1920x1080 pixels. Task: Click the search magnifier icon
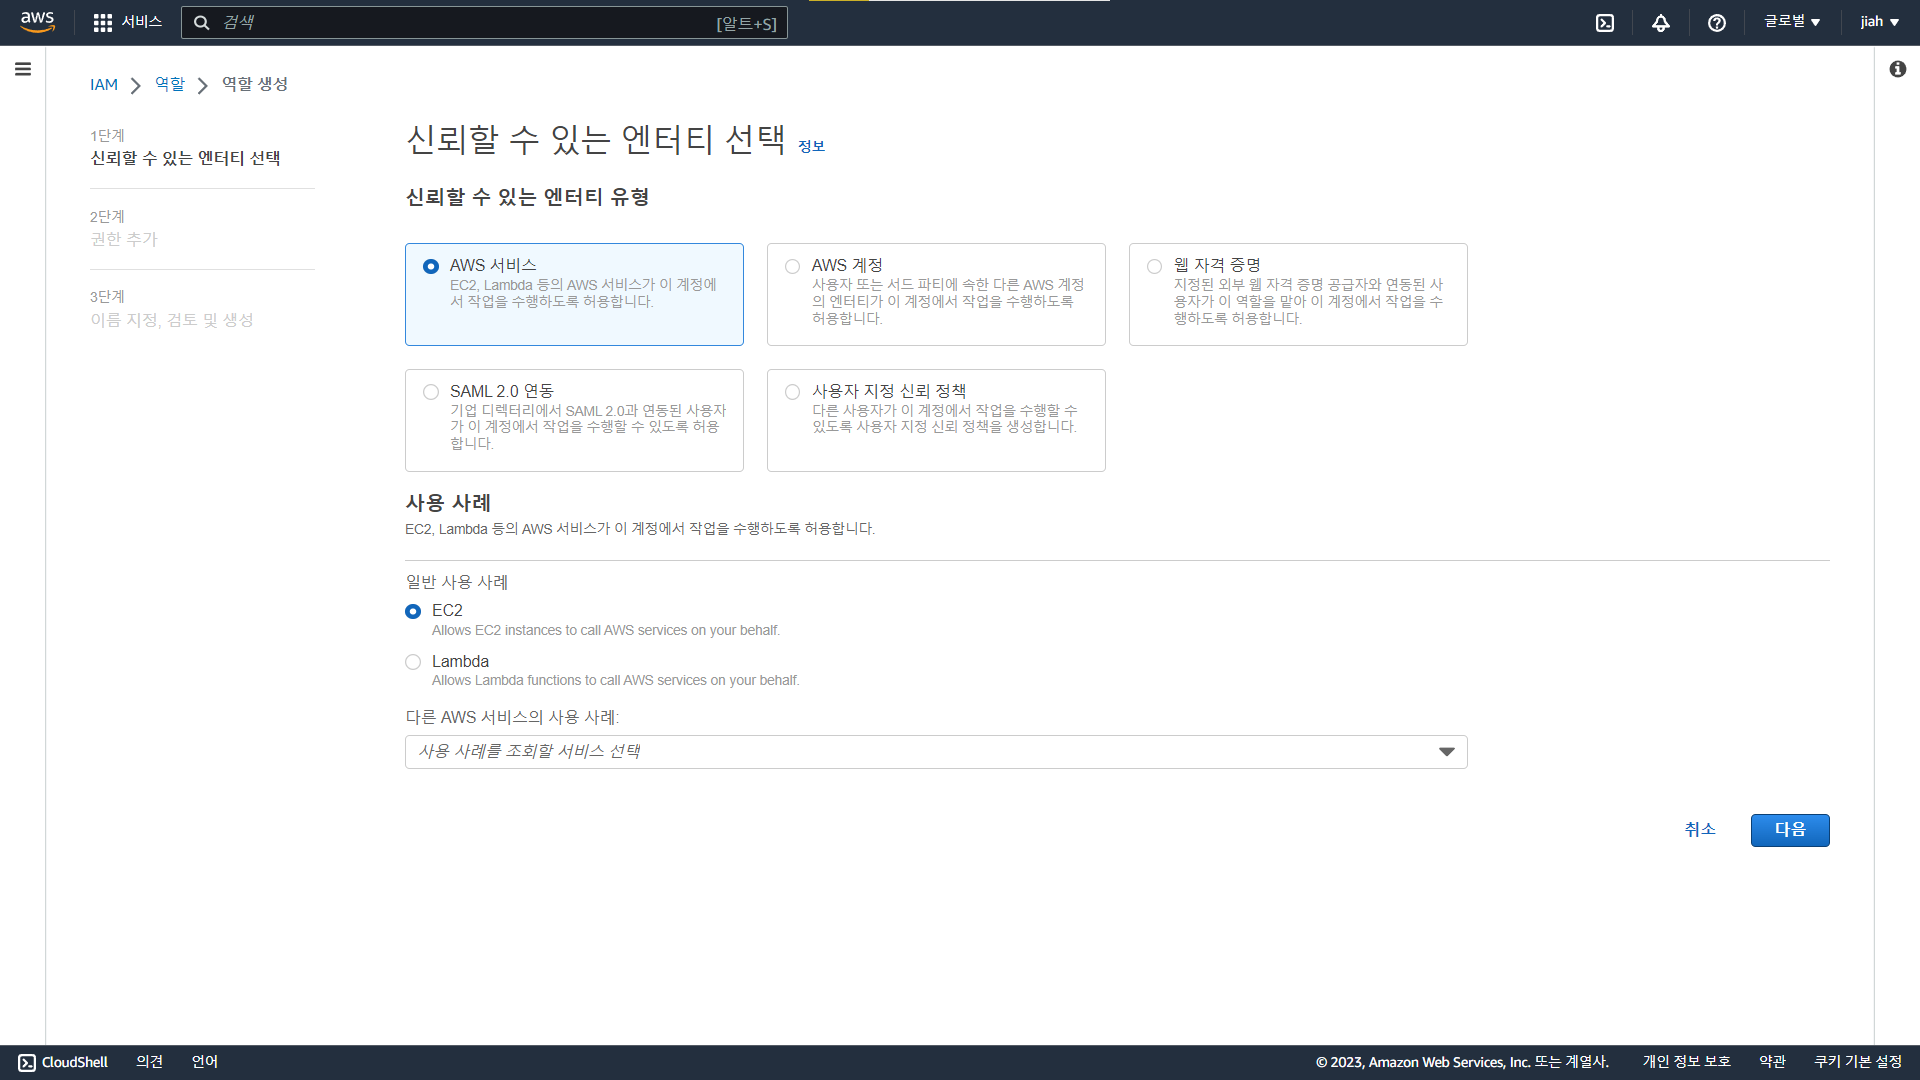(201, 23)
